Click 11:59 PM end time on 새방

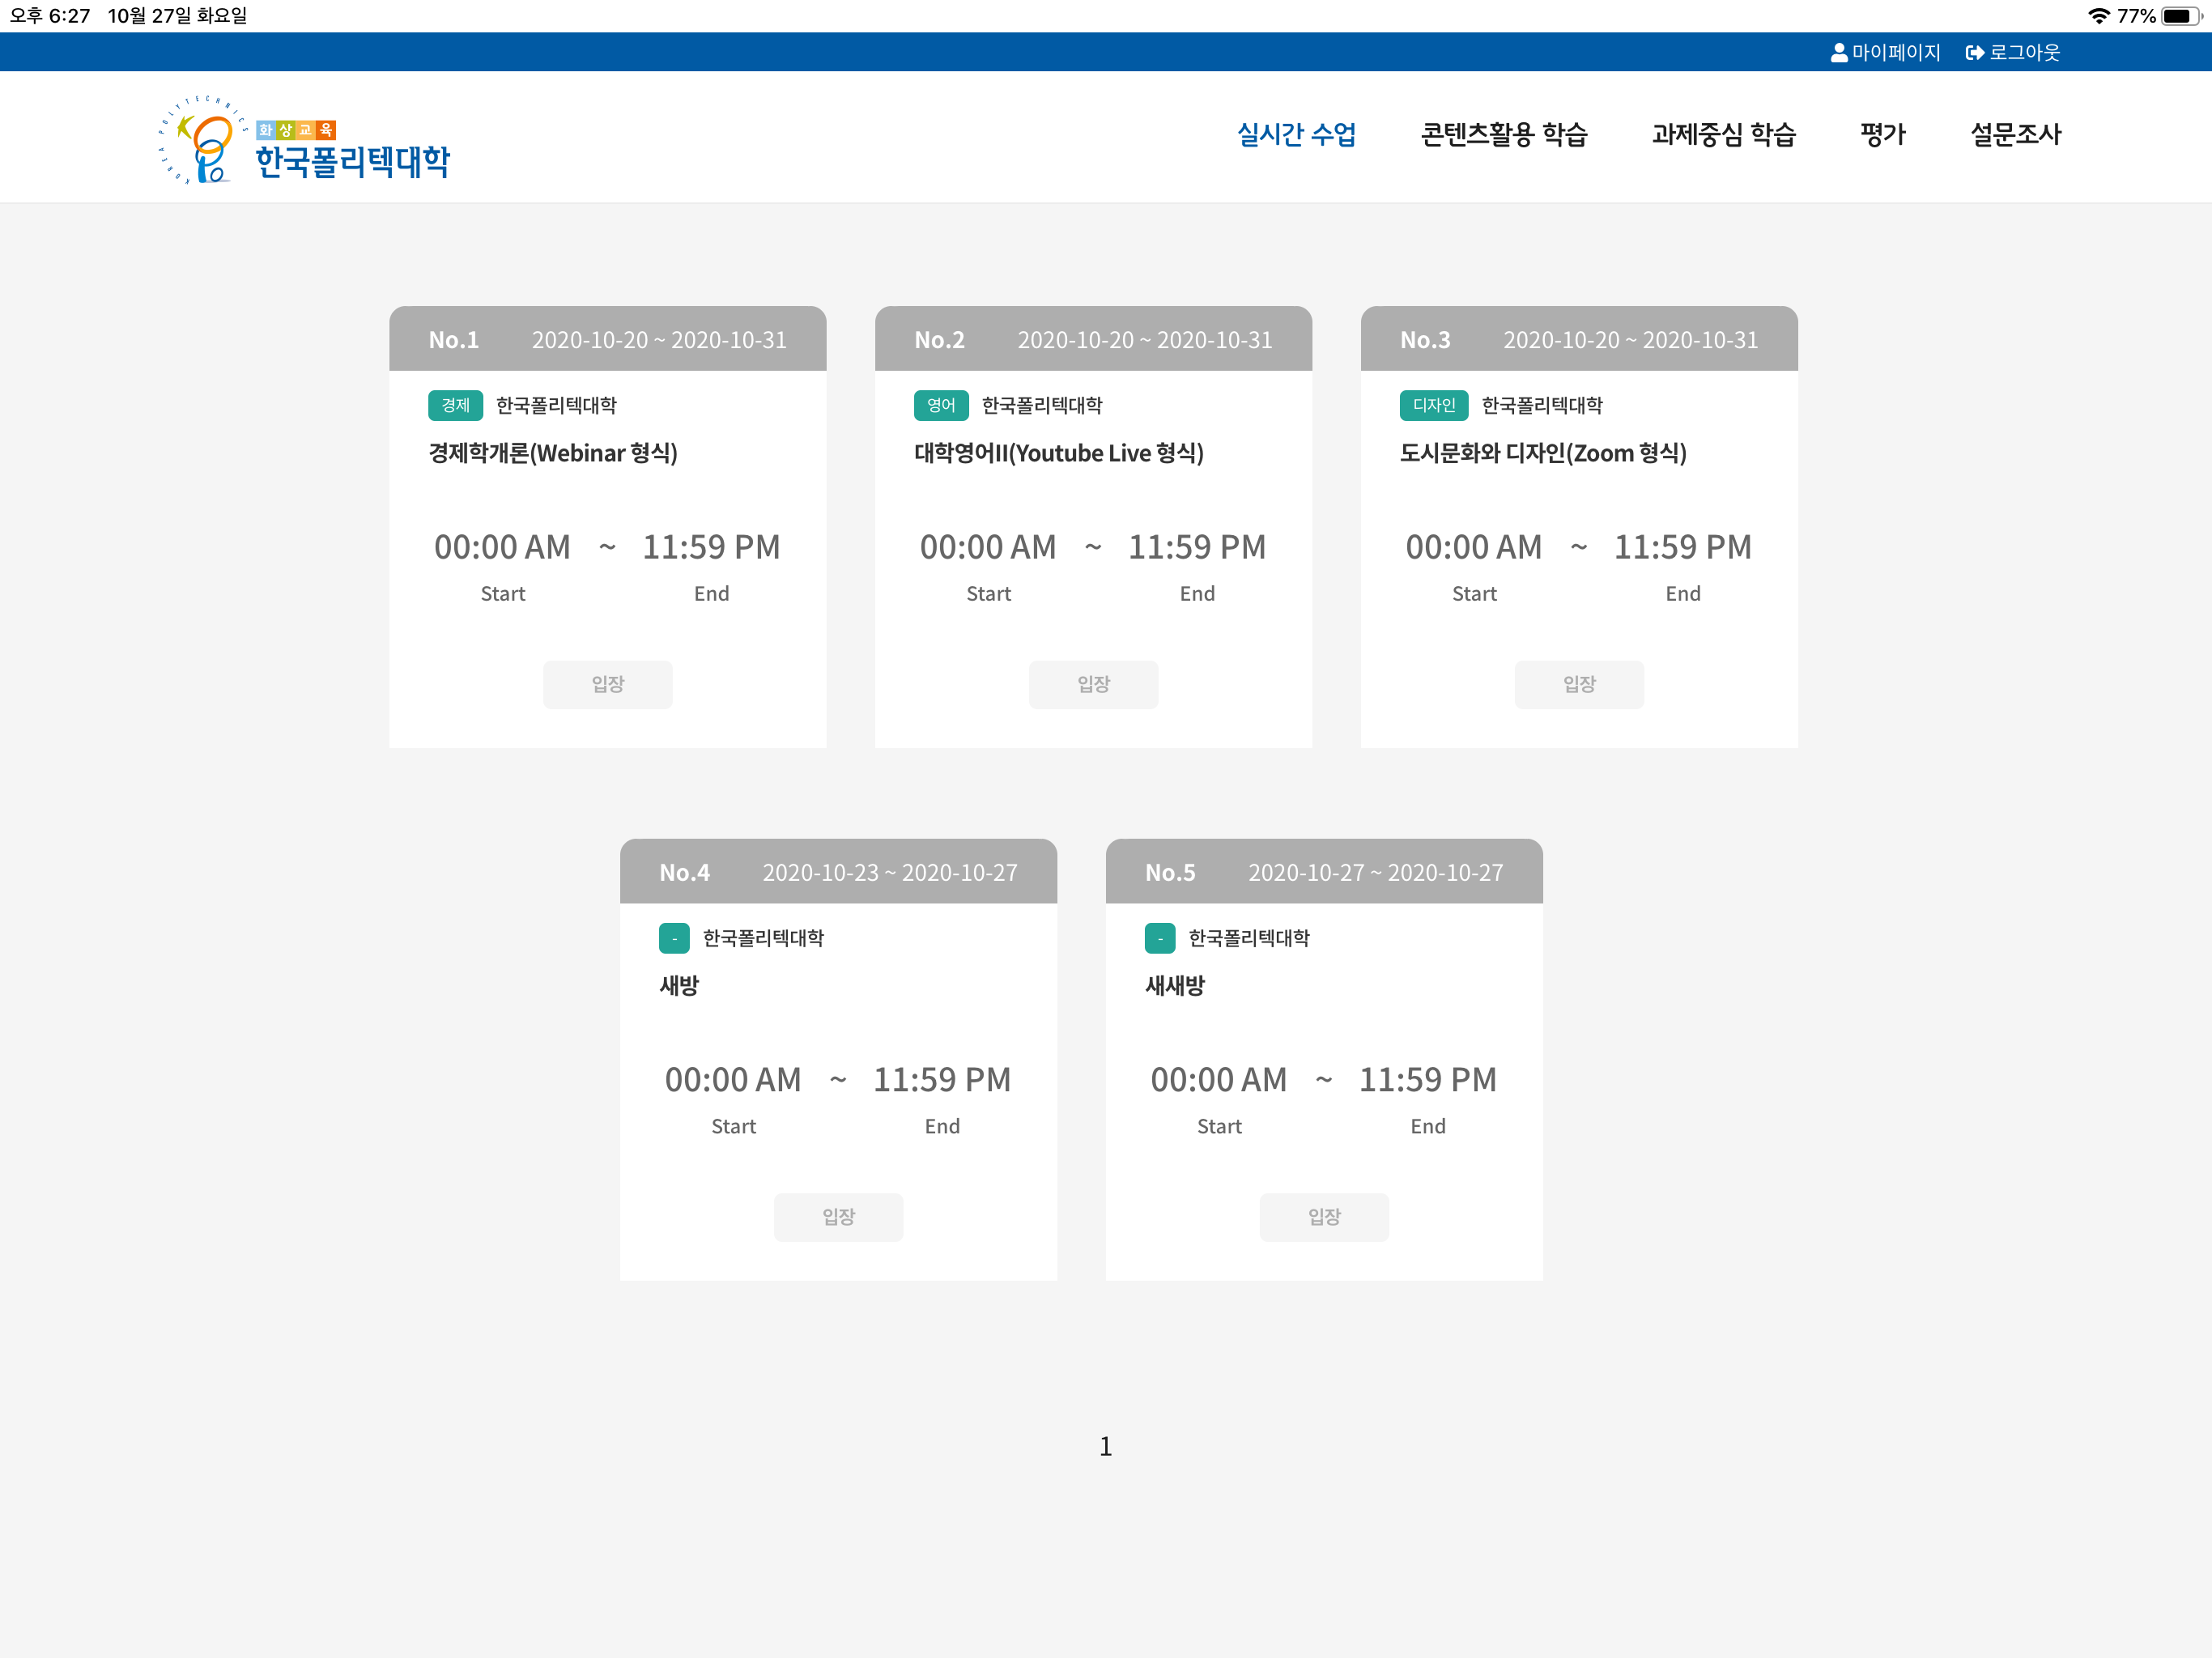pyautogui.click(x=942, y=1080)
